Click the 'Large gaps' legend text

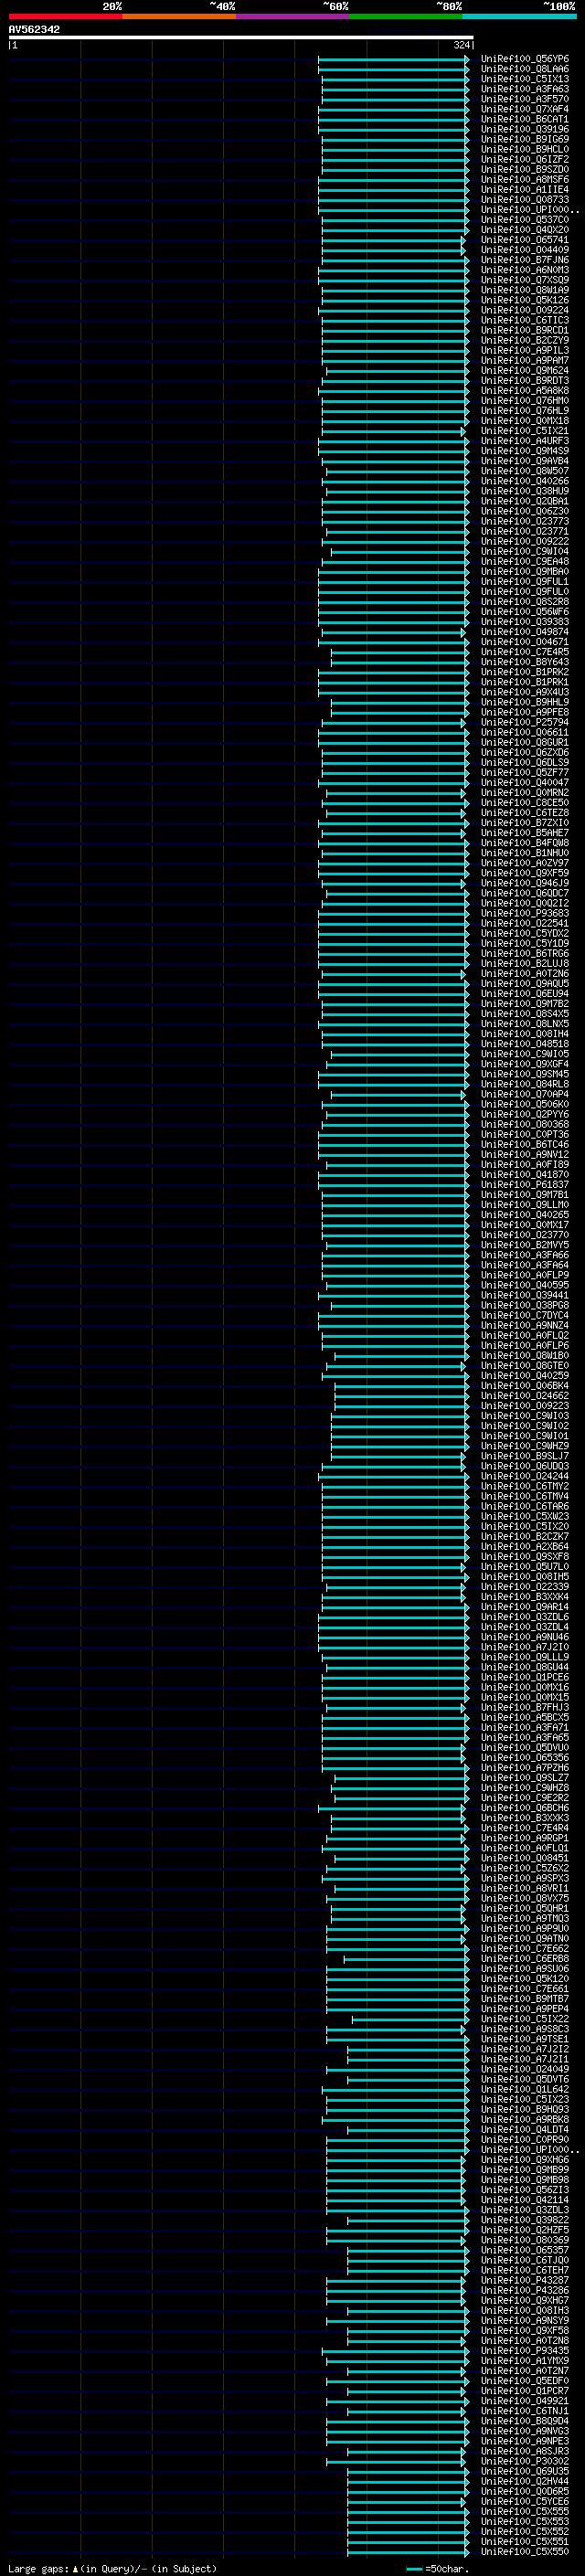(38, 2568)
